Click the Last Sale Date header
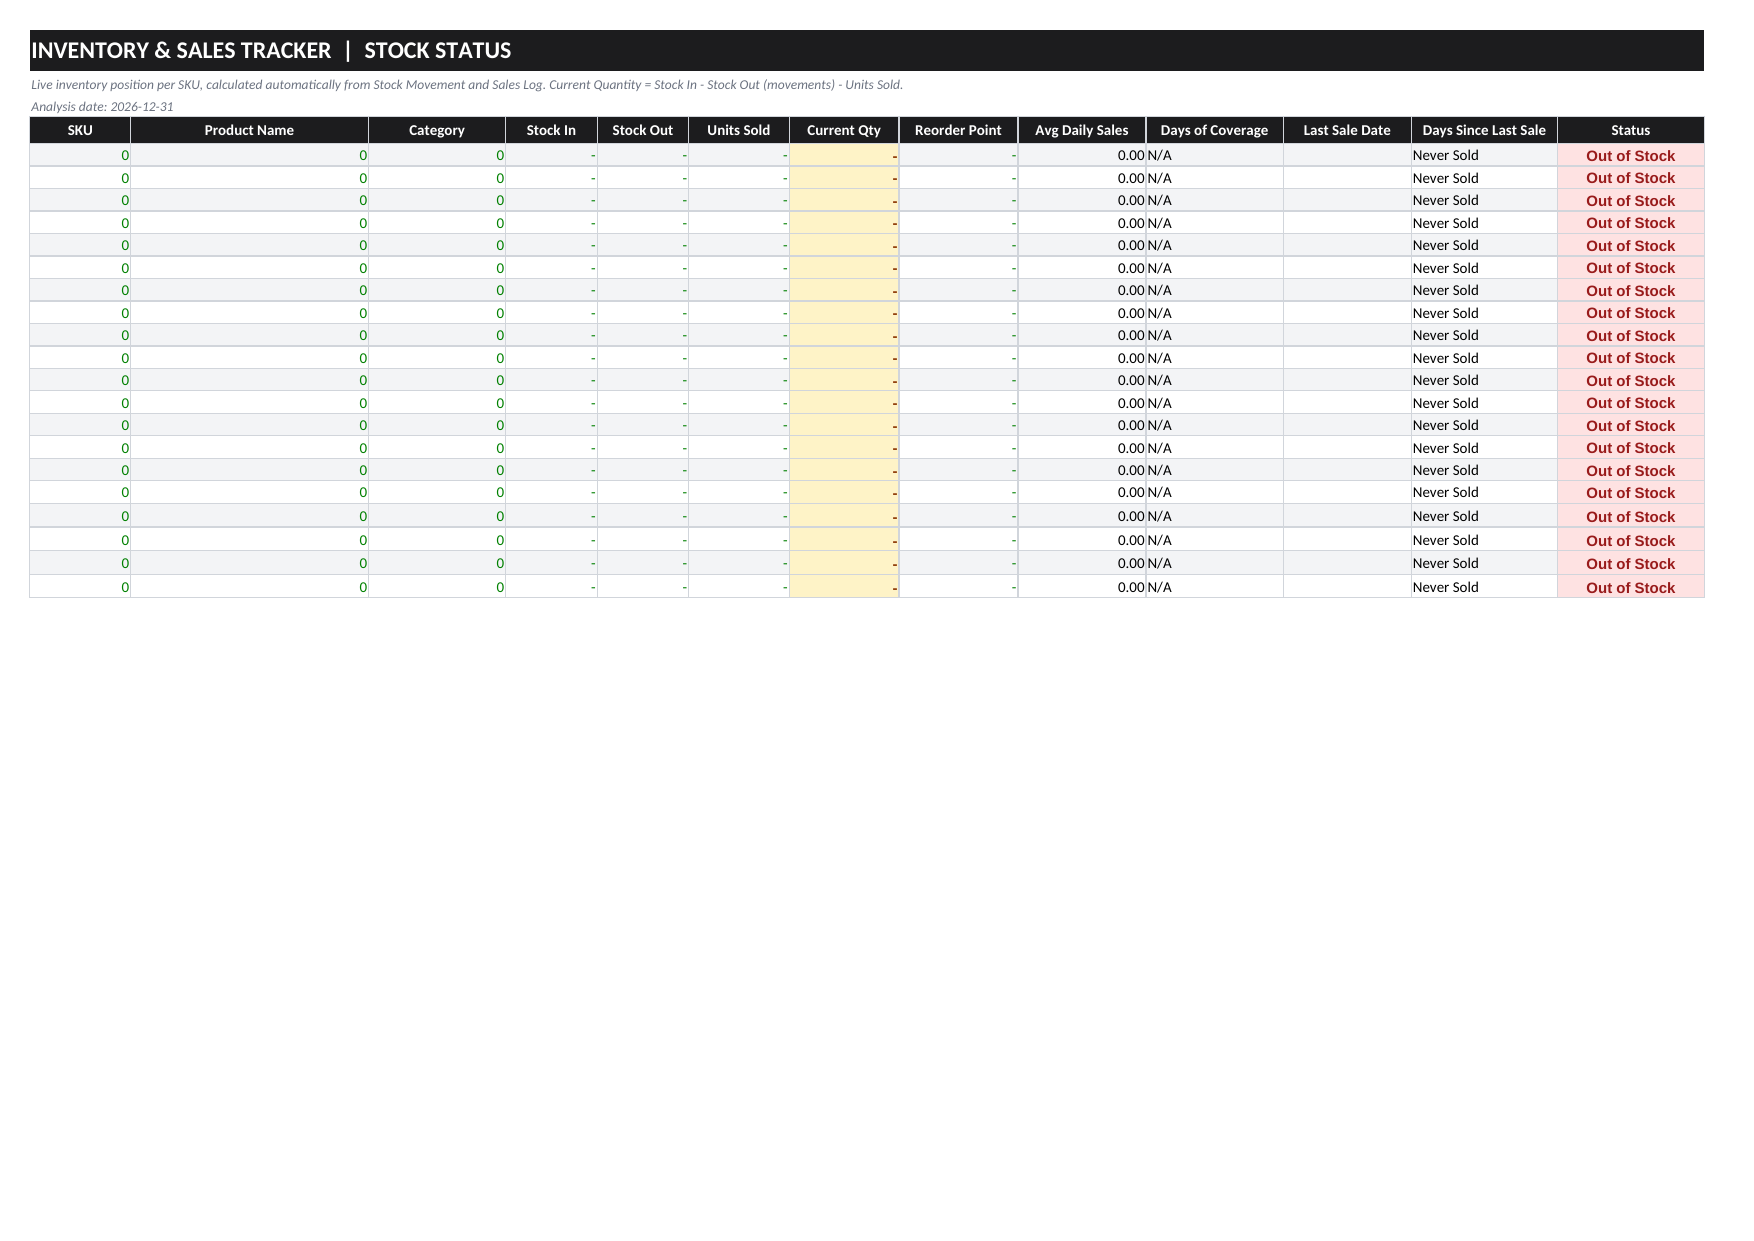Image resolution: width=1754 pixels, height=1241 pixels. [x=1347, y=130]
